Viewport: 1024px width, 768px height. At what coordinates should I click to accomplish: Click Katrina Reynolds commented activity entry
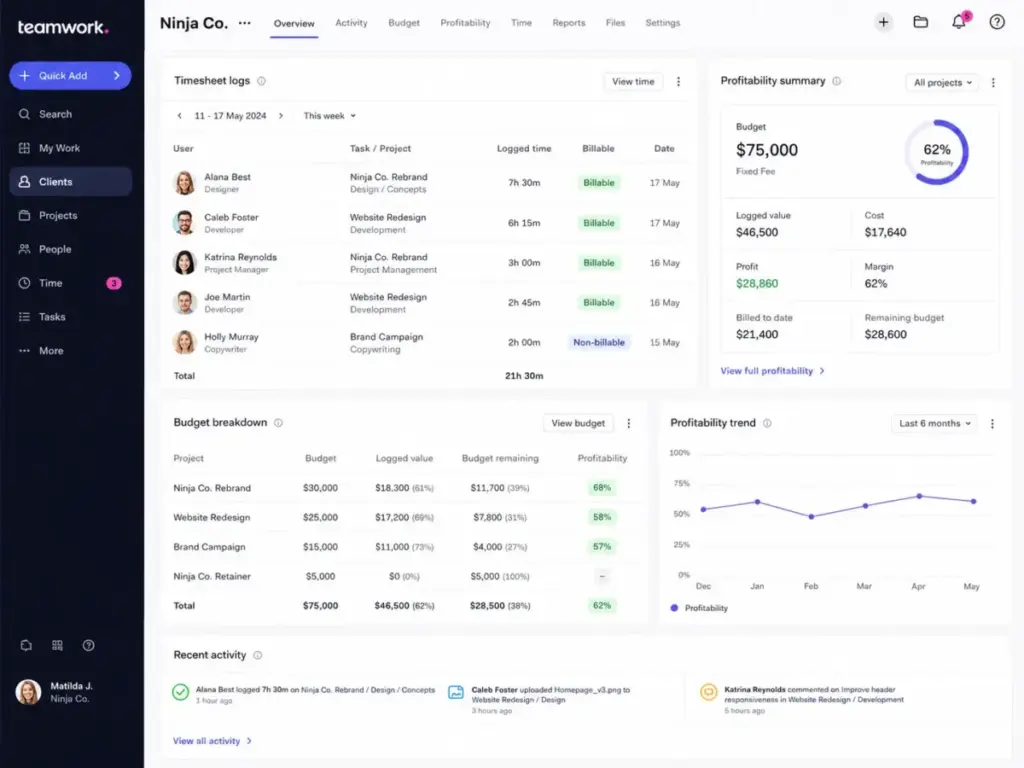click(x=803, y=699)
